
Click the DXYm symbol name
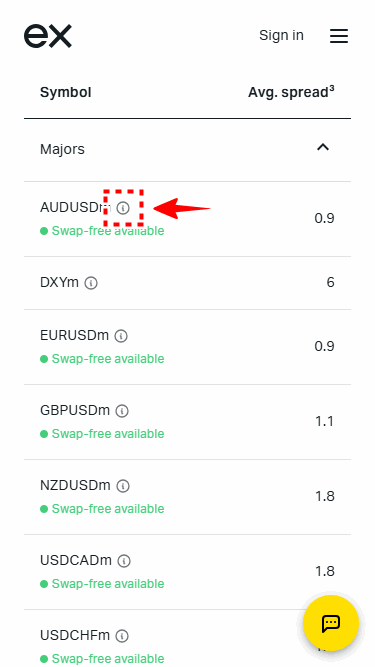60,282
